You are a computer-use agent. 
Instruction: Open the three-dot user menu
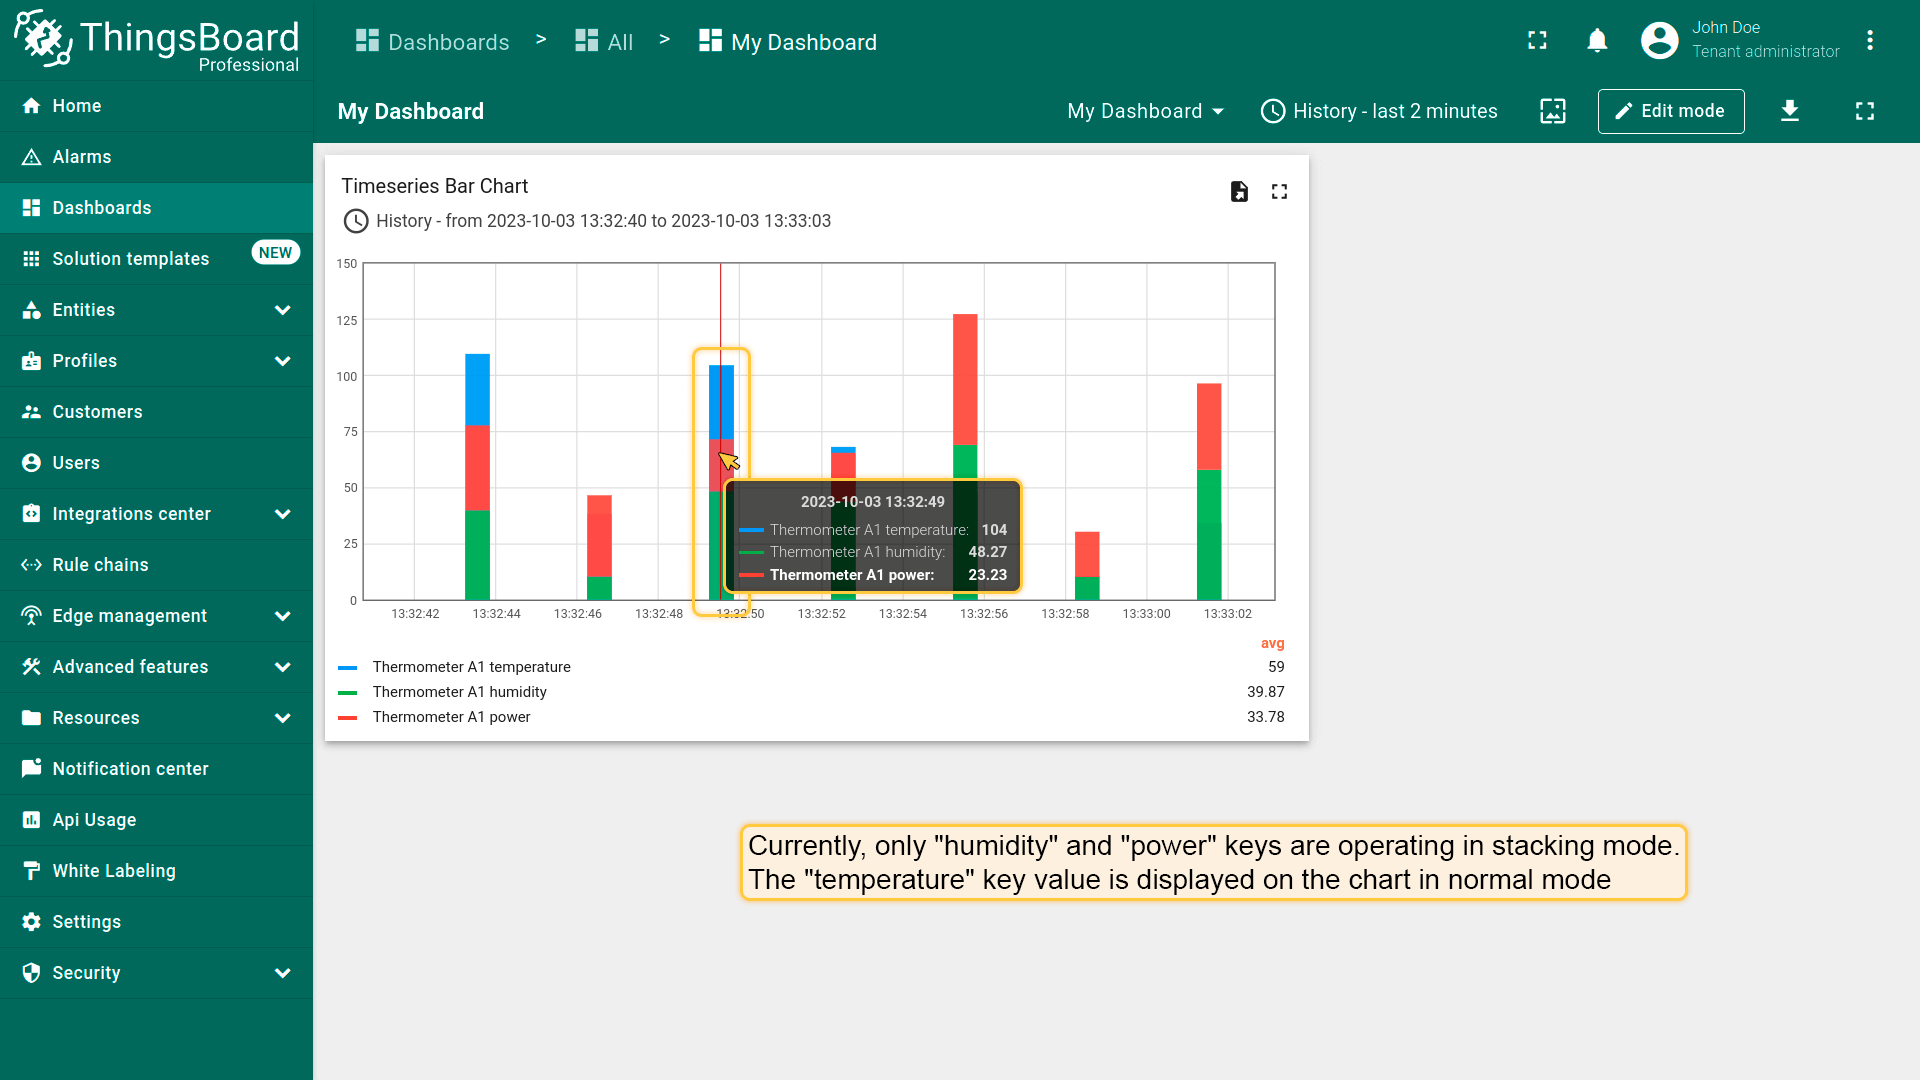[x=1869, y=41]
